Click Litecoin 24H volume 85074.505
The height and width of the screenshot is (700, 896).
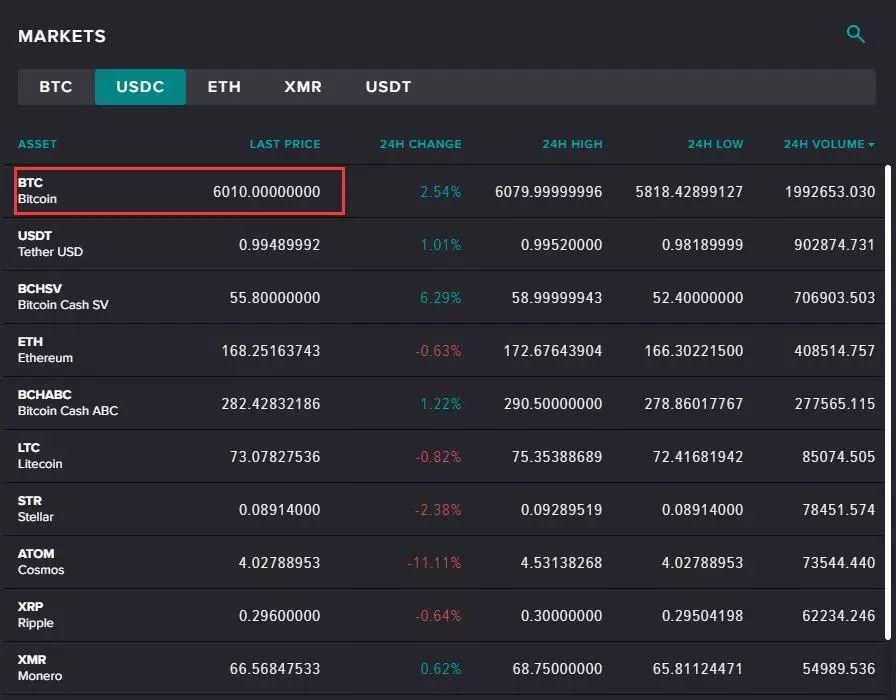(838, 457)
